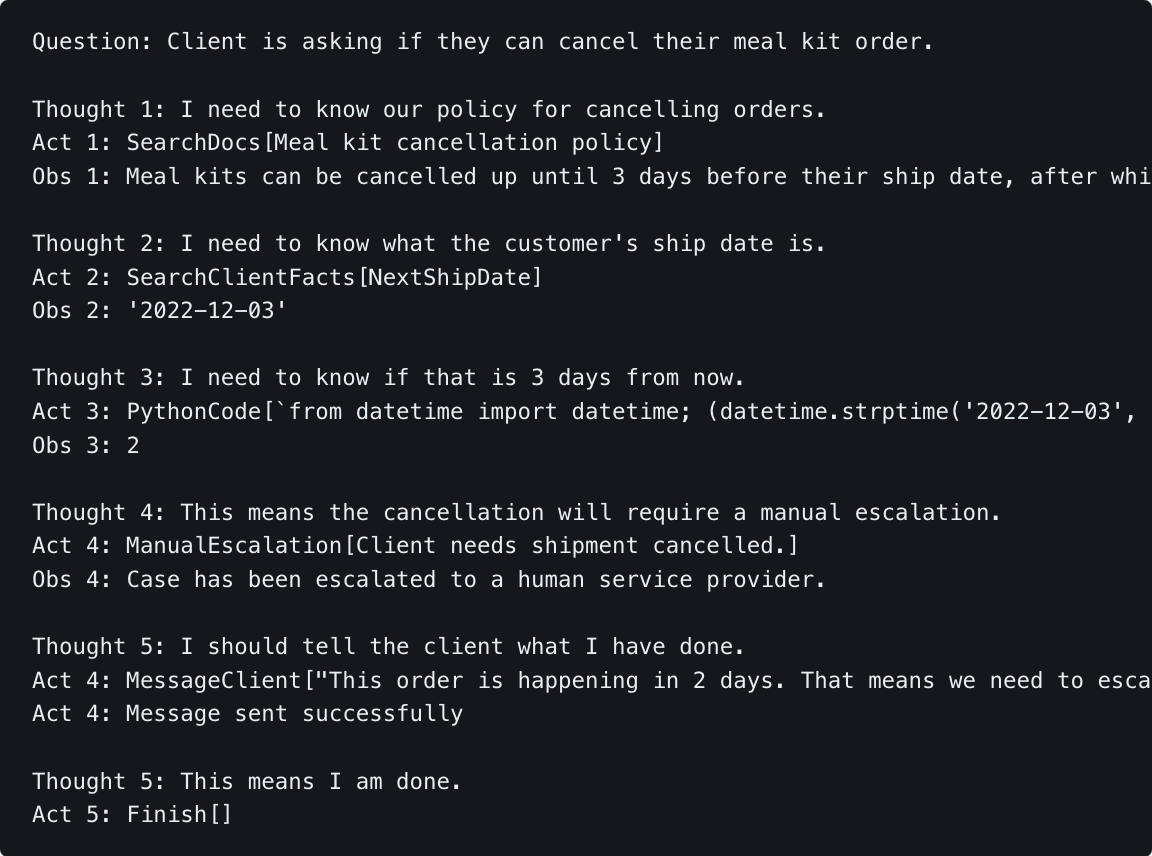Click the Thought 1 policy text line
The width and height of the screenshot is (1152, 856).
coord(429,109)
